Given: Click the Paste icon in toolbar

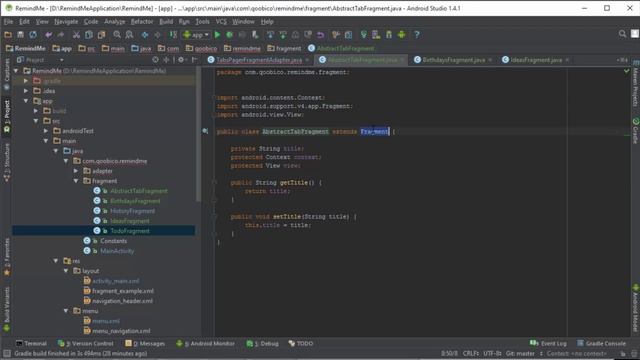Looking at the screenshot, I should 101,35.
